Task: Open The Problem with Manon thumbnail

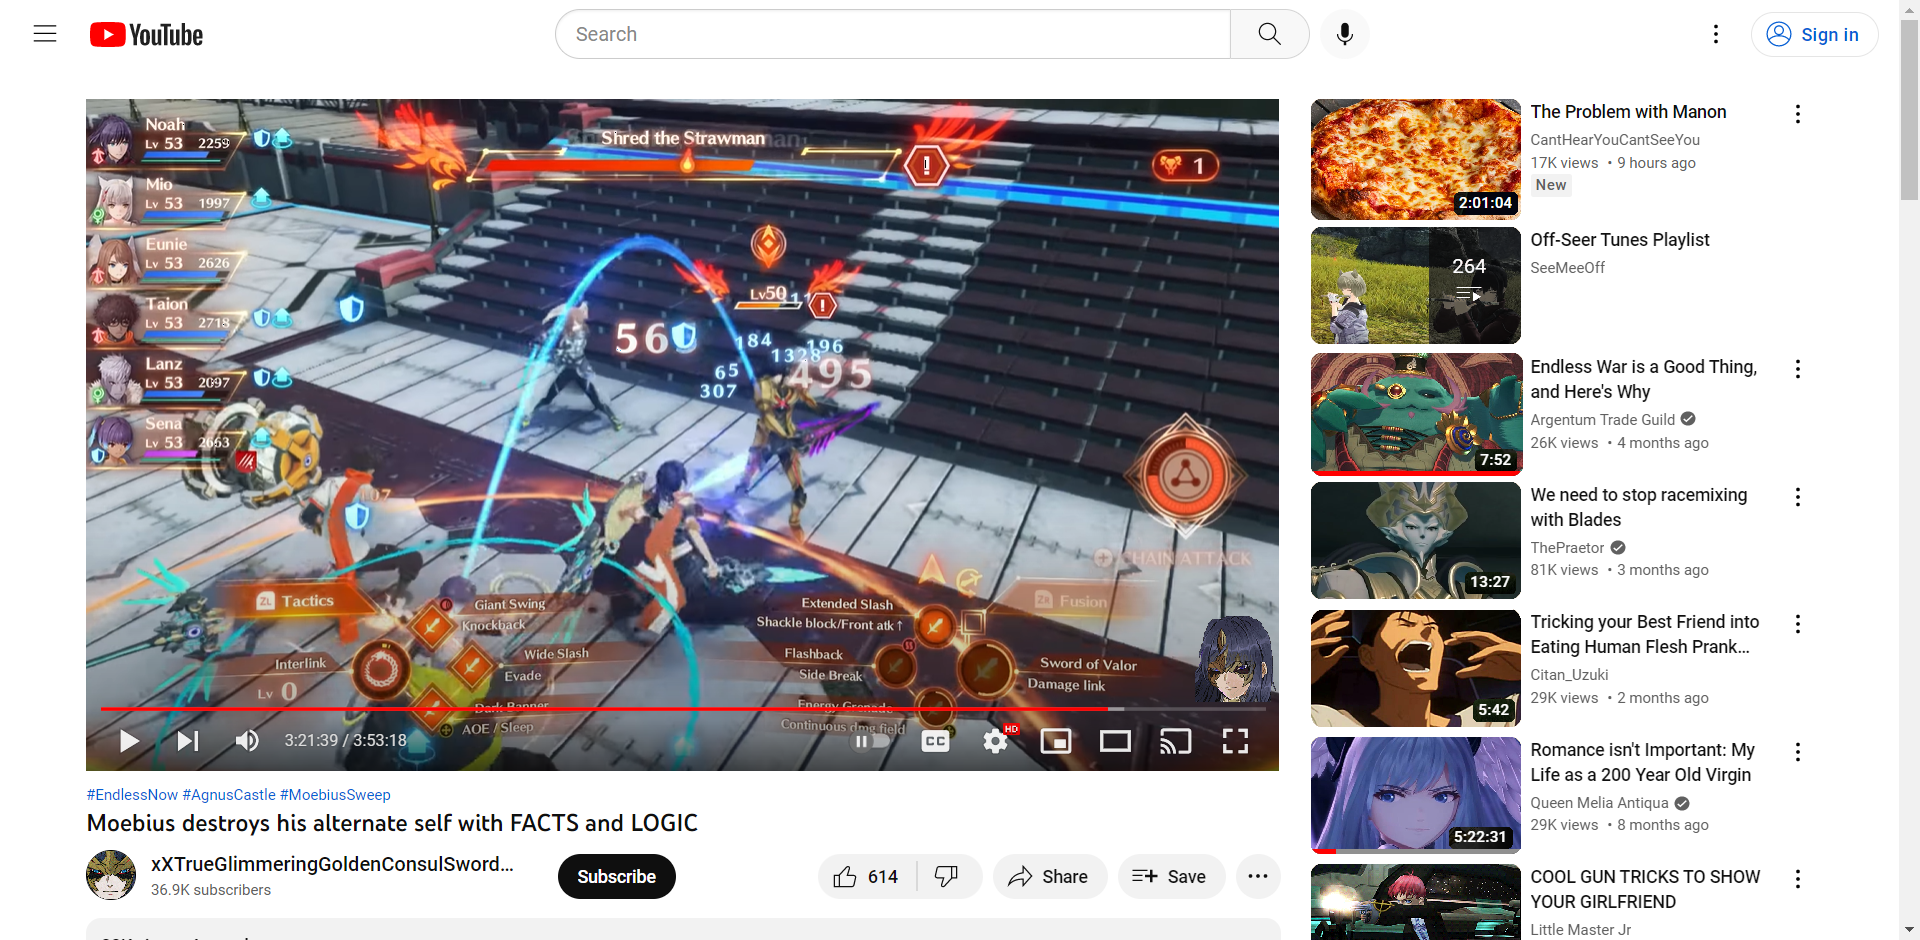Action: tap(1415, 159)
